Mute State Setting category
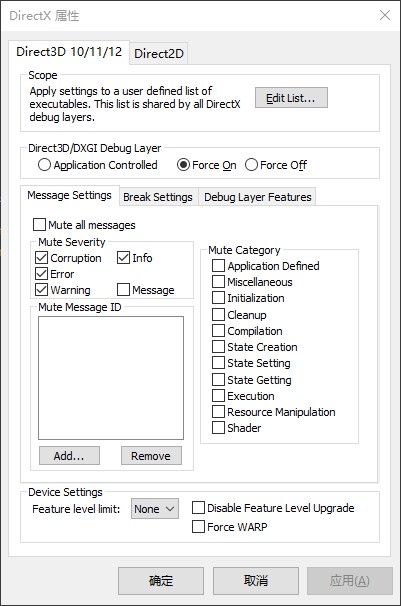 (x=251, y=363)
